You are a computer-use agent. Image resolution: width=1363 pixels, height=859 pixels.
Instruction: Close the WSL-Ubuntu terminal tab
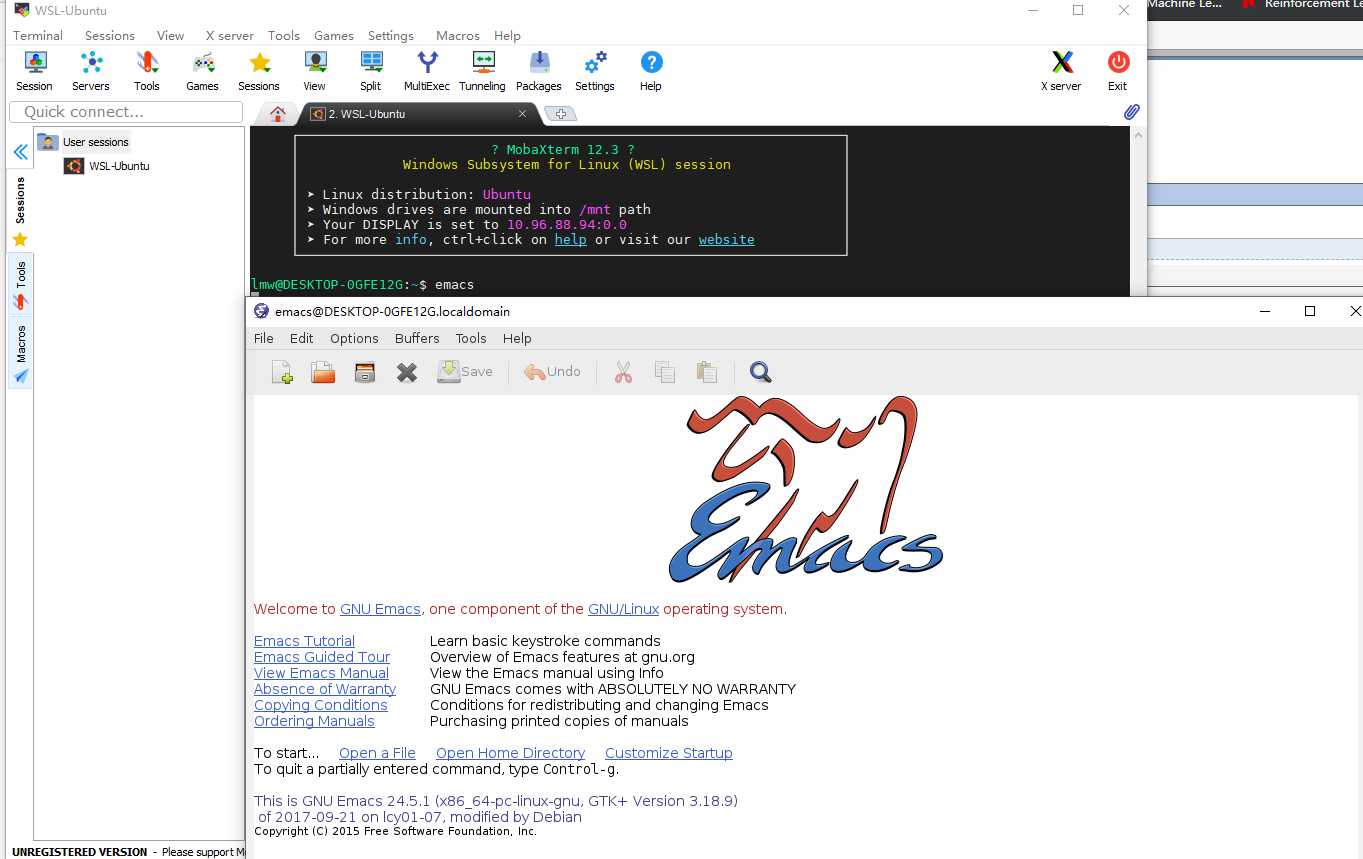tap(522, 114)
